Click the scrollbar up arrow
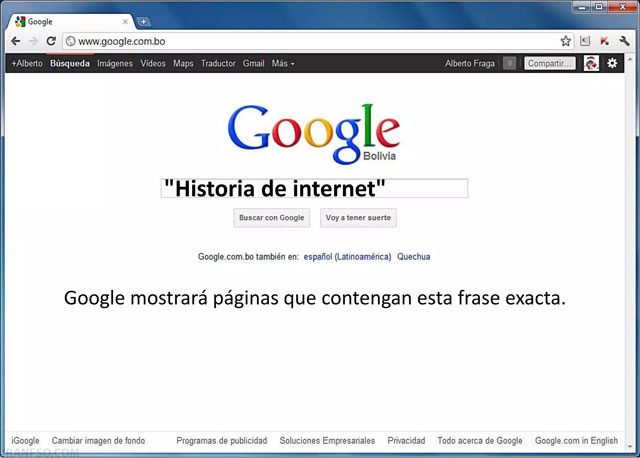The image size is (640, 458). [x=629, y=59]
